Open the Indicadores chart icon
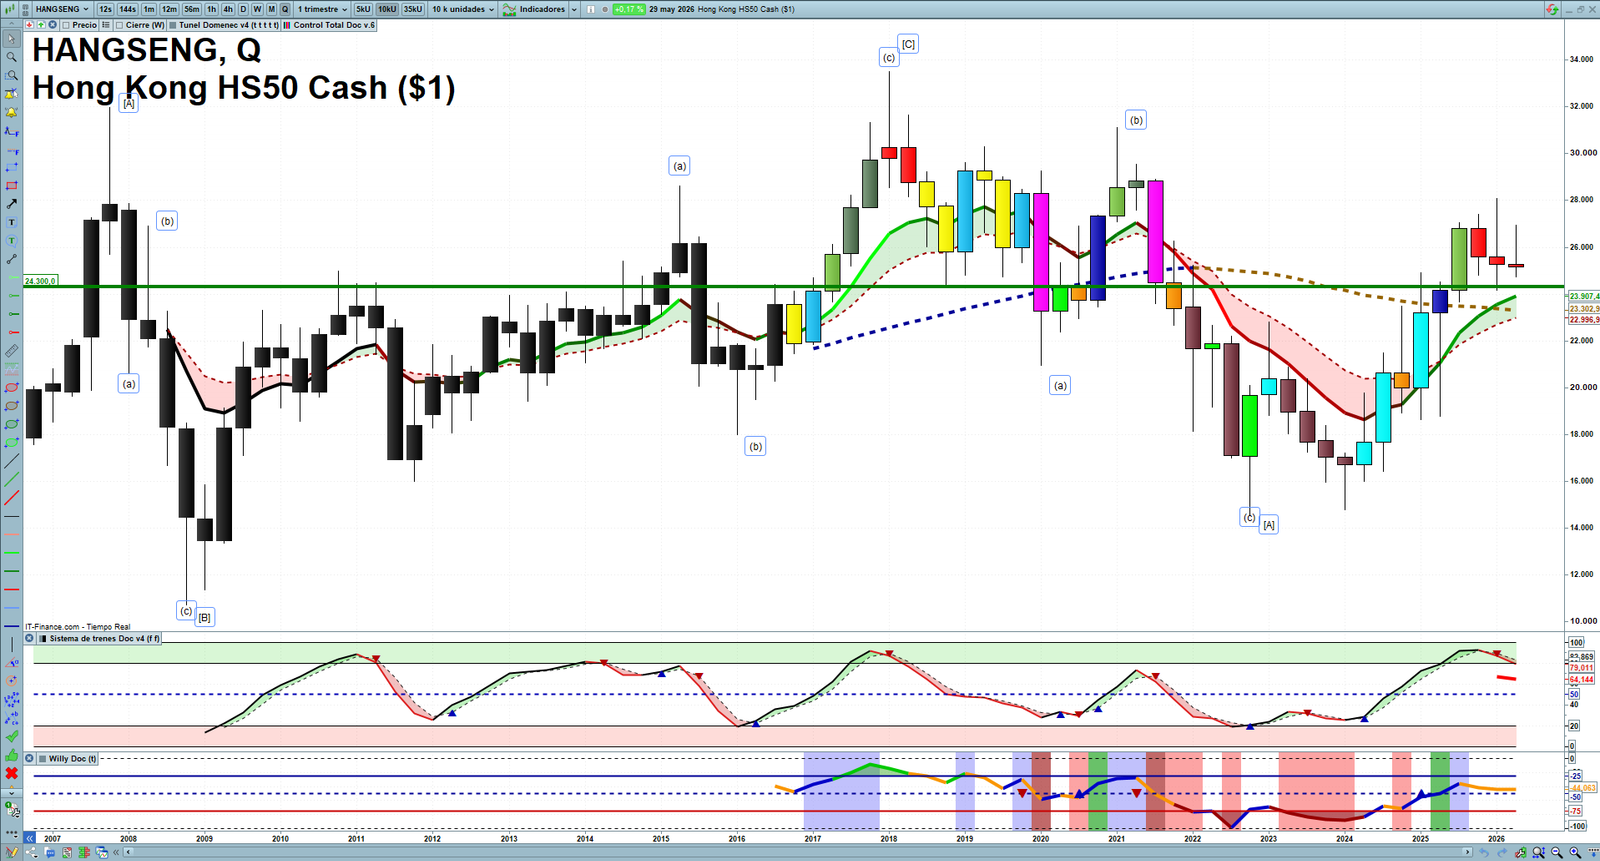 pyautogui.click(x=509, y=9)
